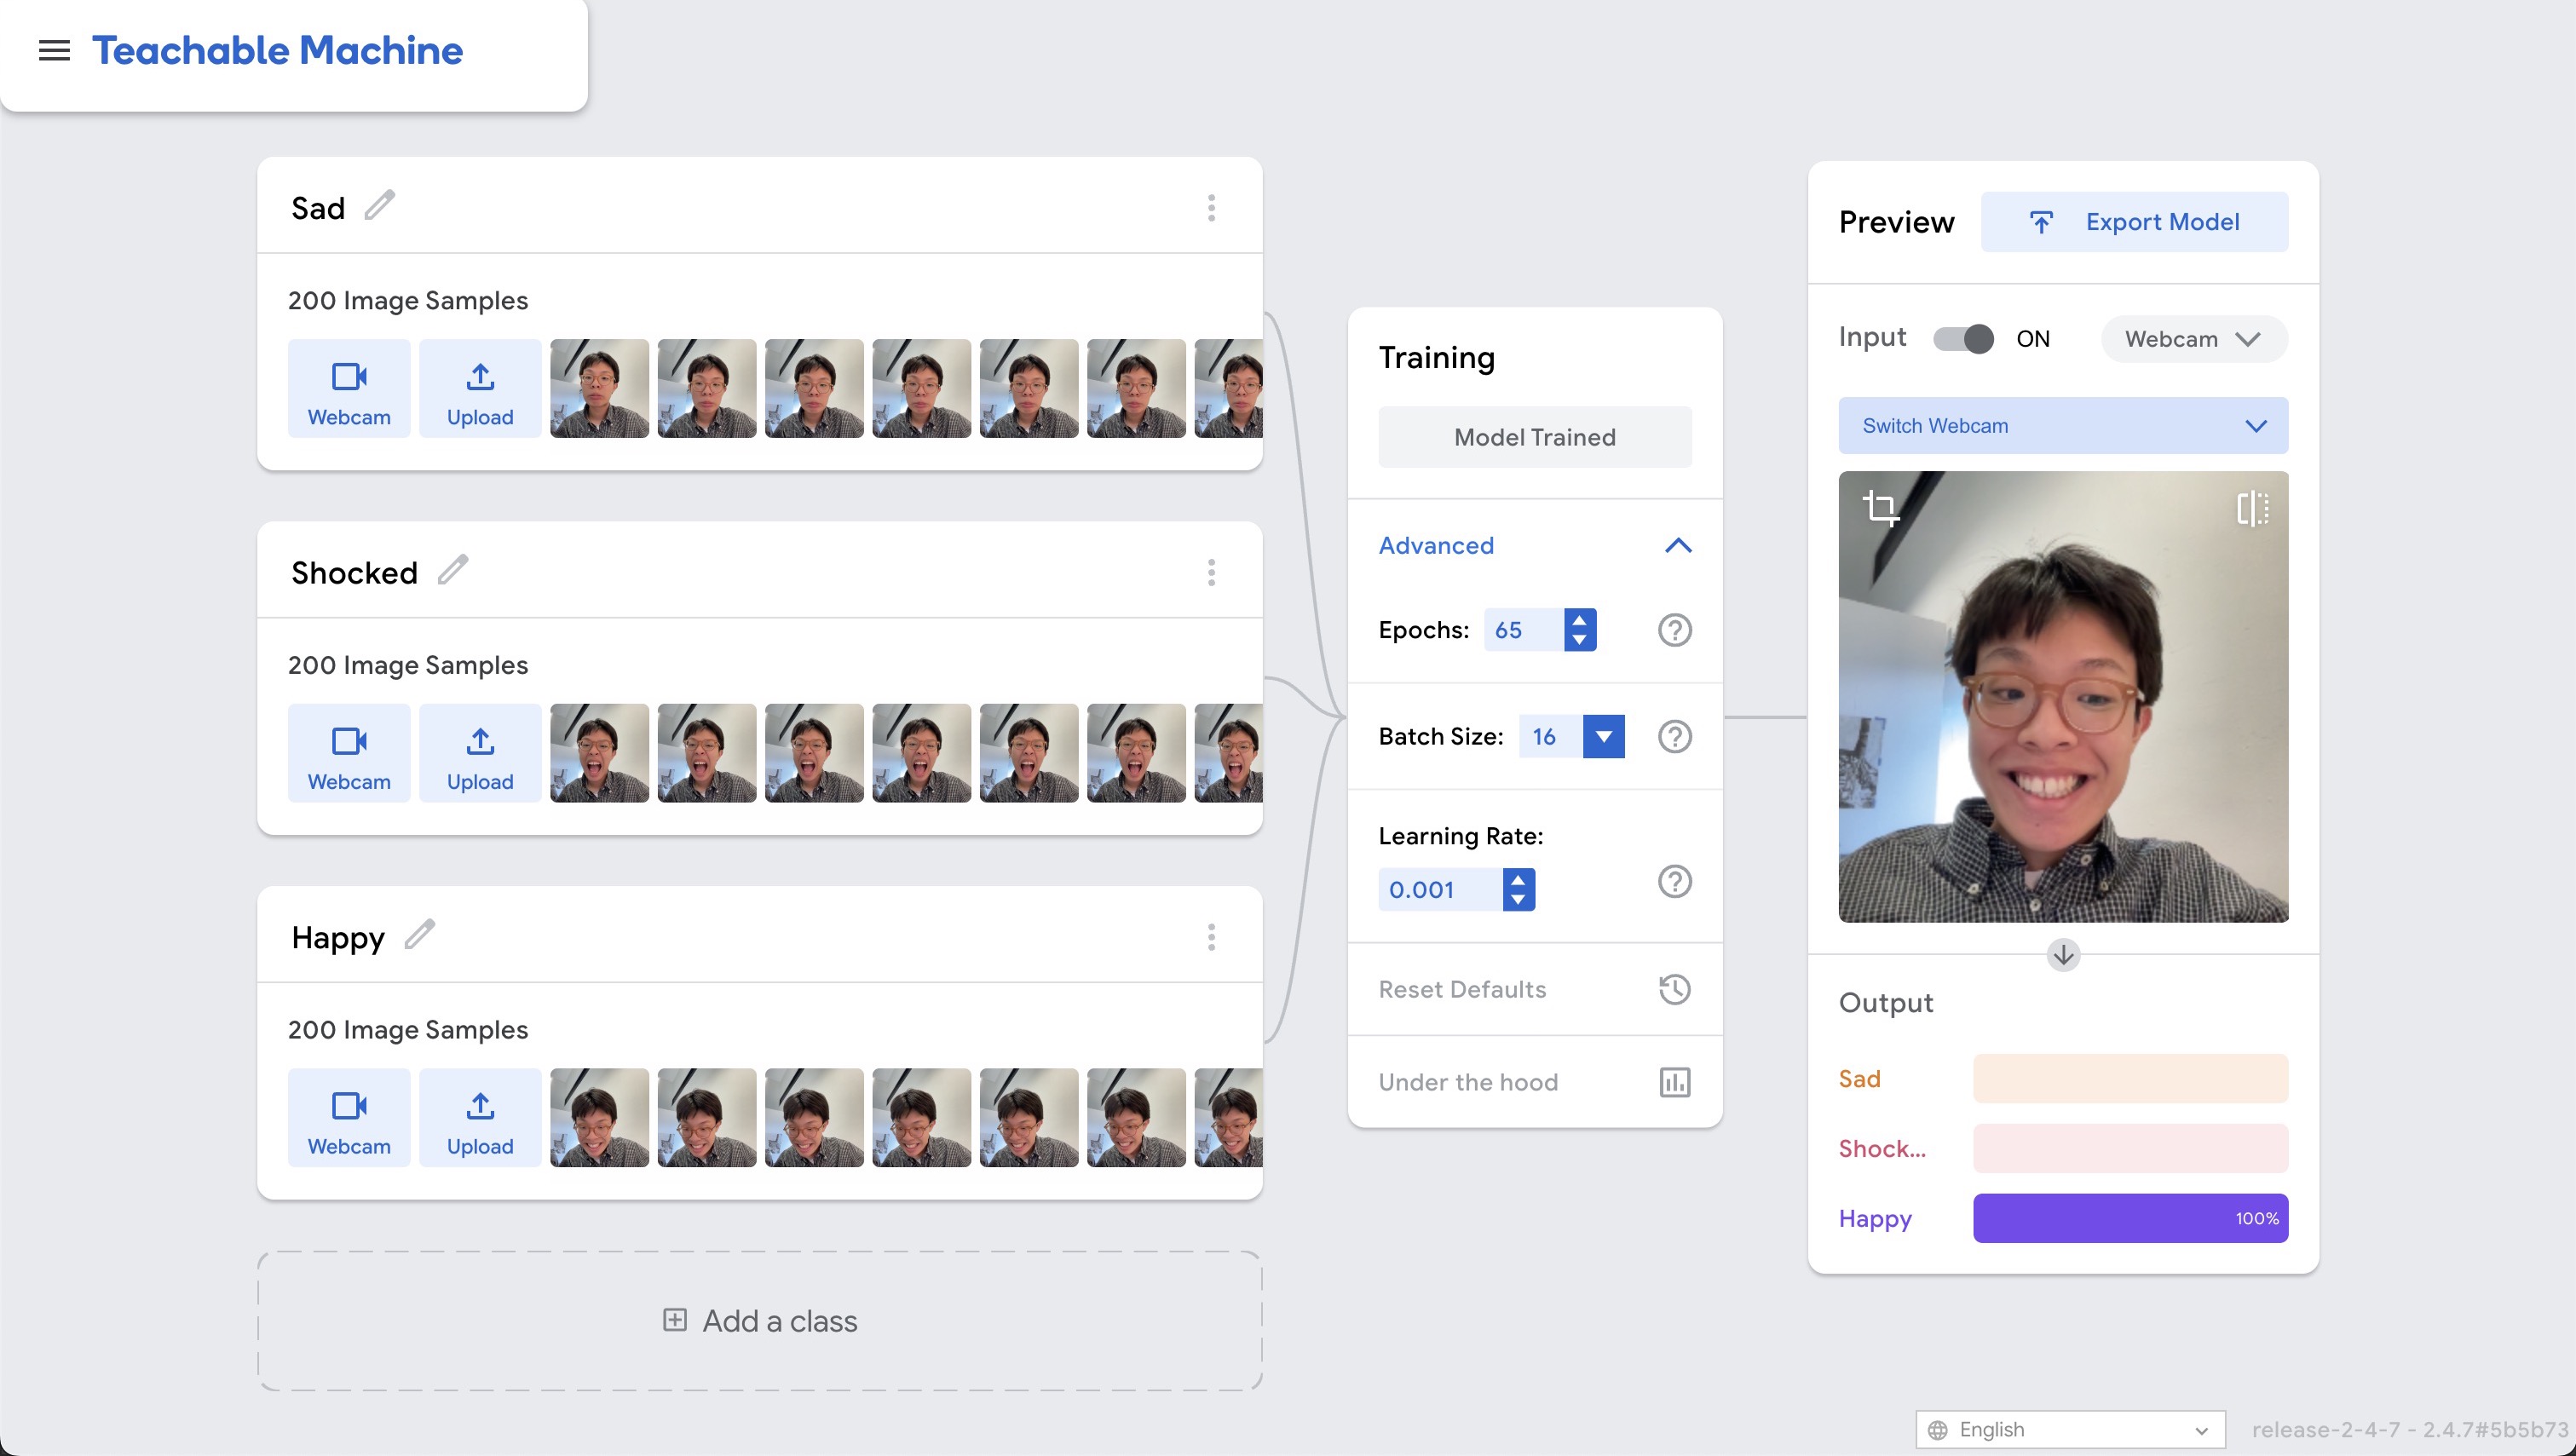
Task: Click the Export Model button
Action: 2134,222
